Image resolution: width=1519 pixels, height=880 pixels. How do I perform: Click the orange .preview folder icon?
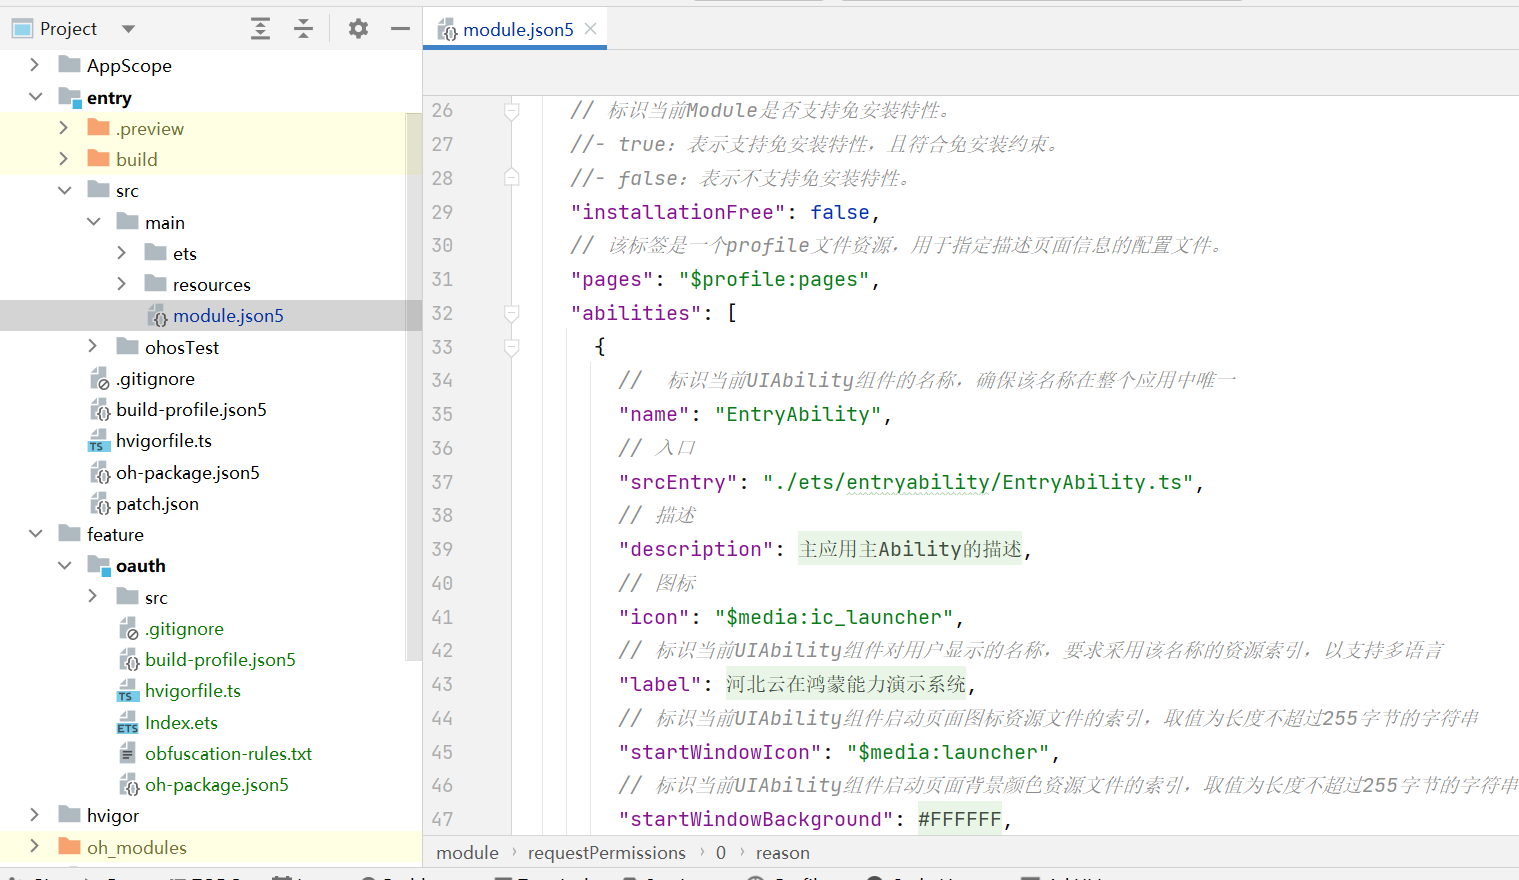tap(98, 128)
